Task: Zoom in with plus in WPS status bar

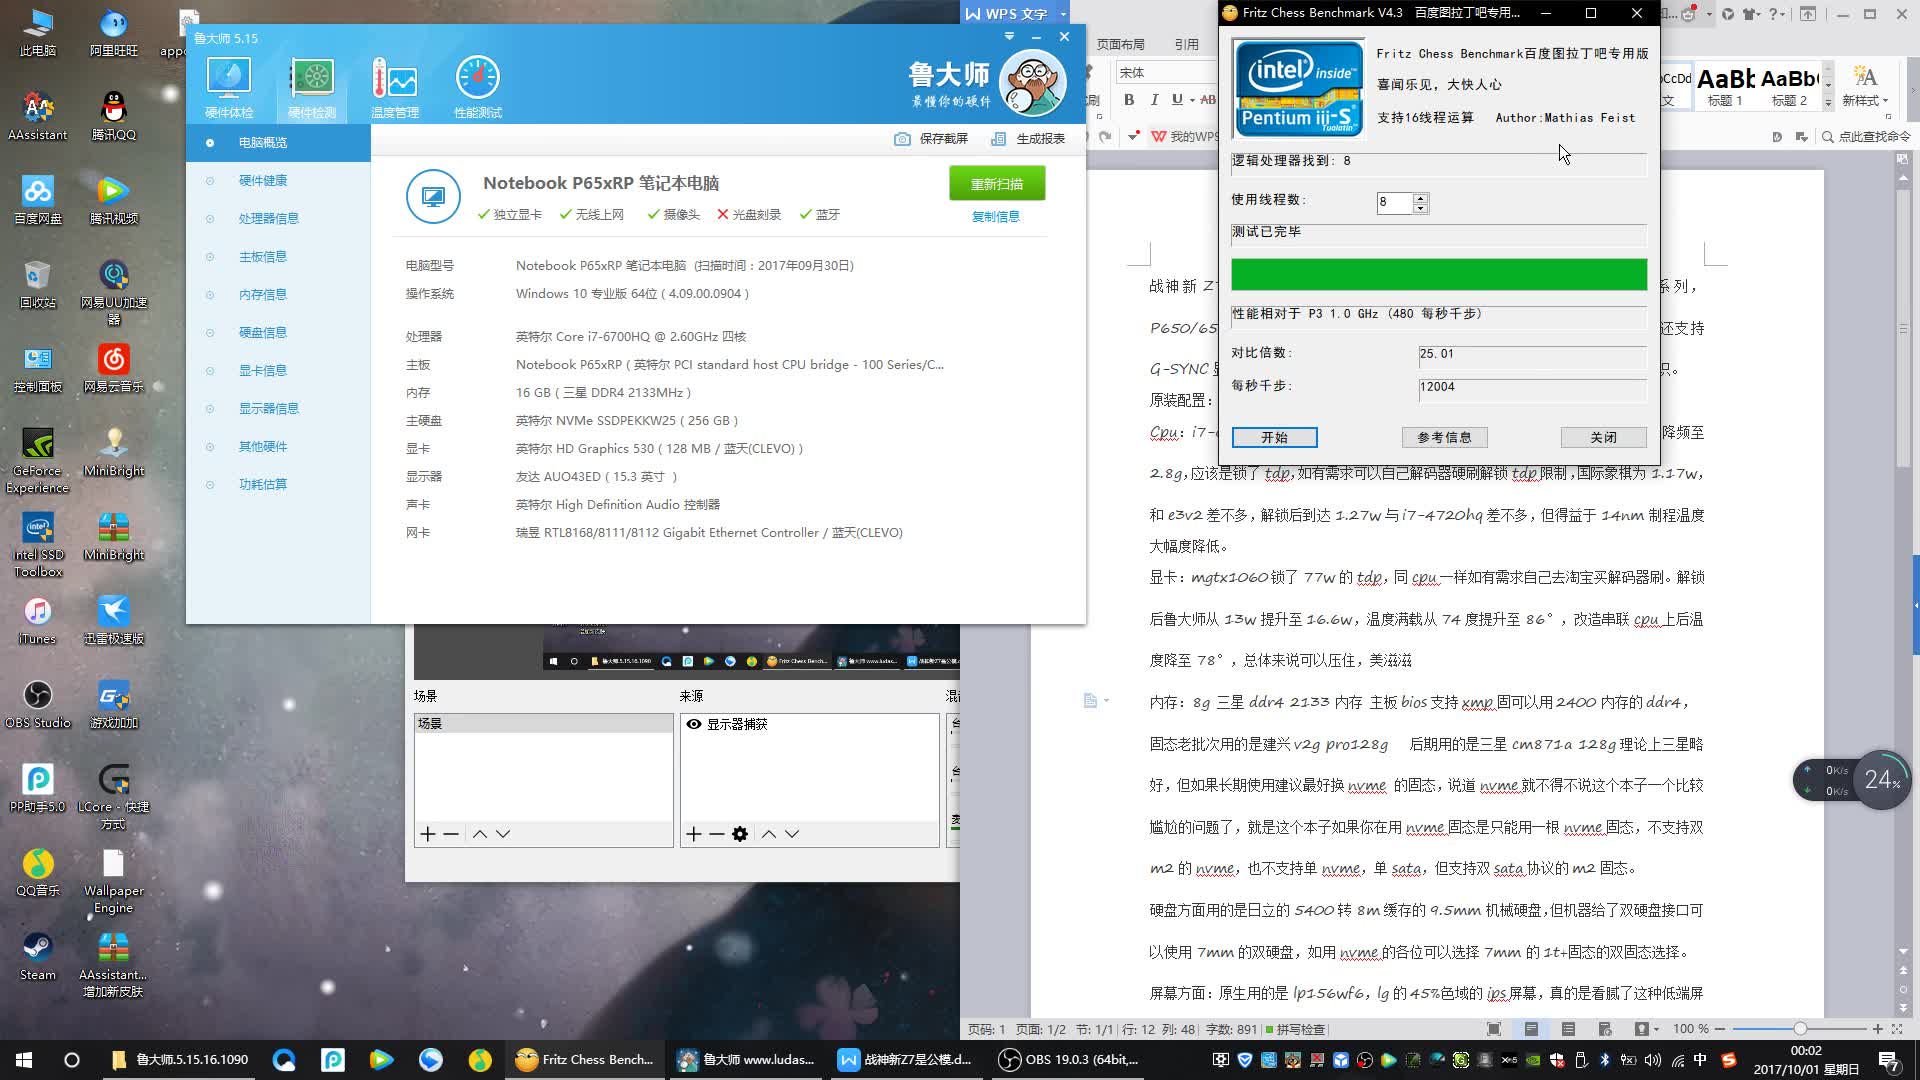Action: [x=1877, y=1029]
